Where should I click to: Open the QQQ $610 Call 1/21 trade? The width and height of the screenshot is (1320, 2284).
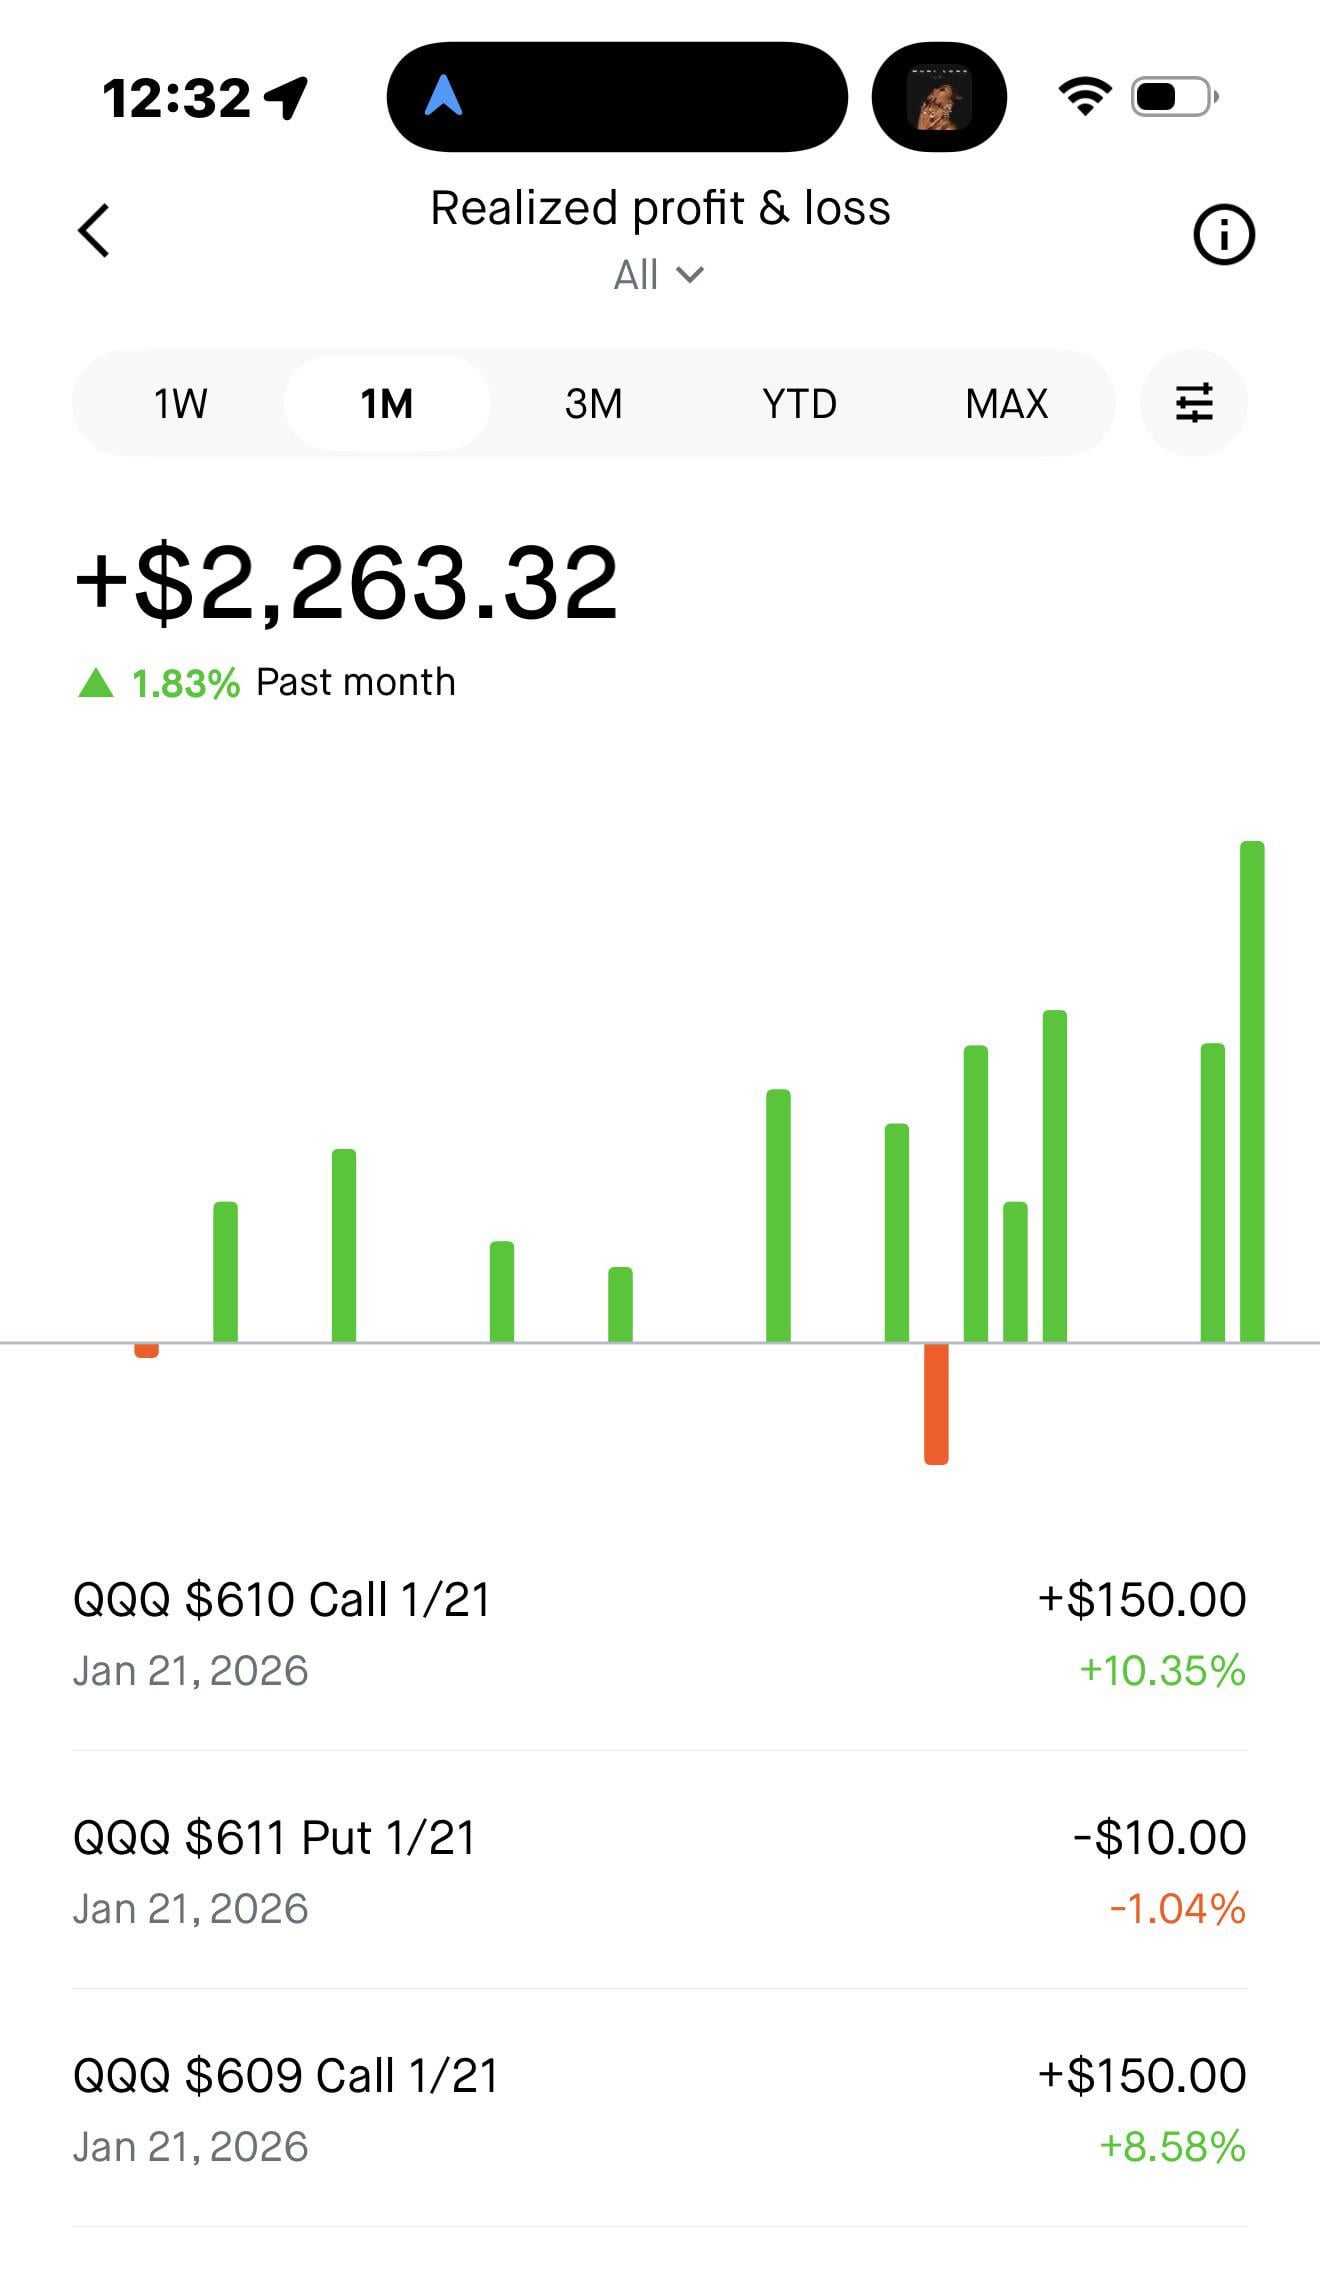click(x=659, y=1633)
